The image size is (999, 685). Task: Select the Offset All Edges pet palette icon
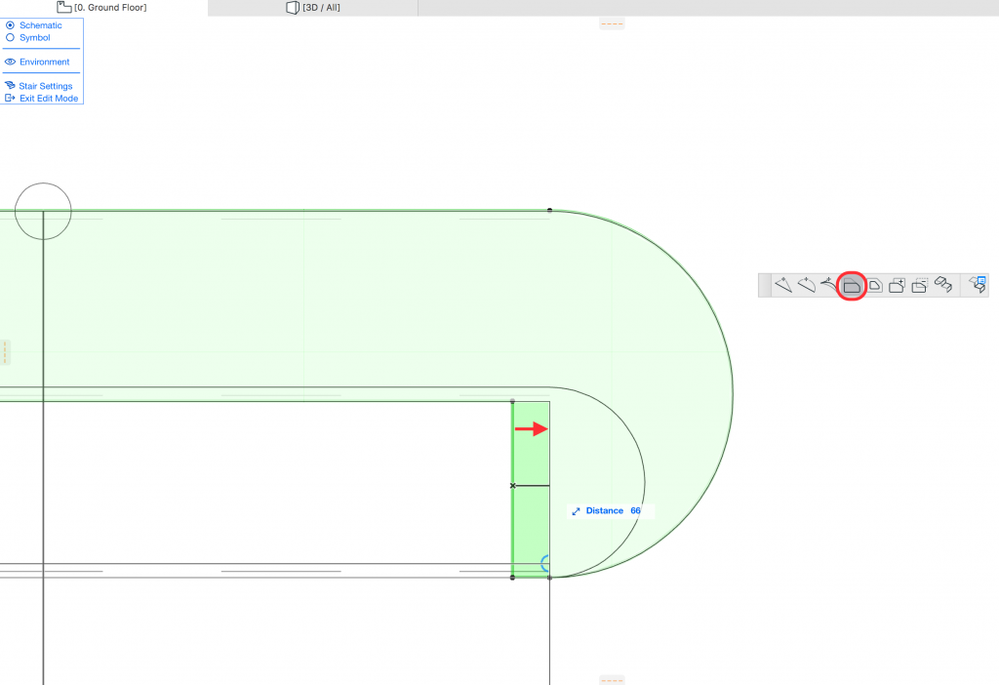(x=875, y=285)
